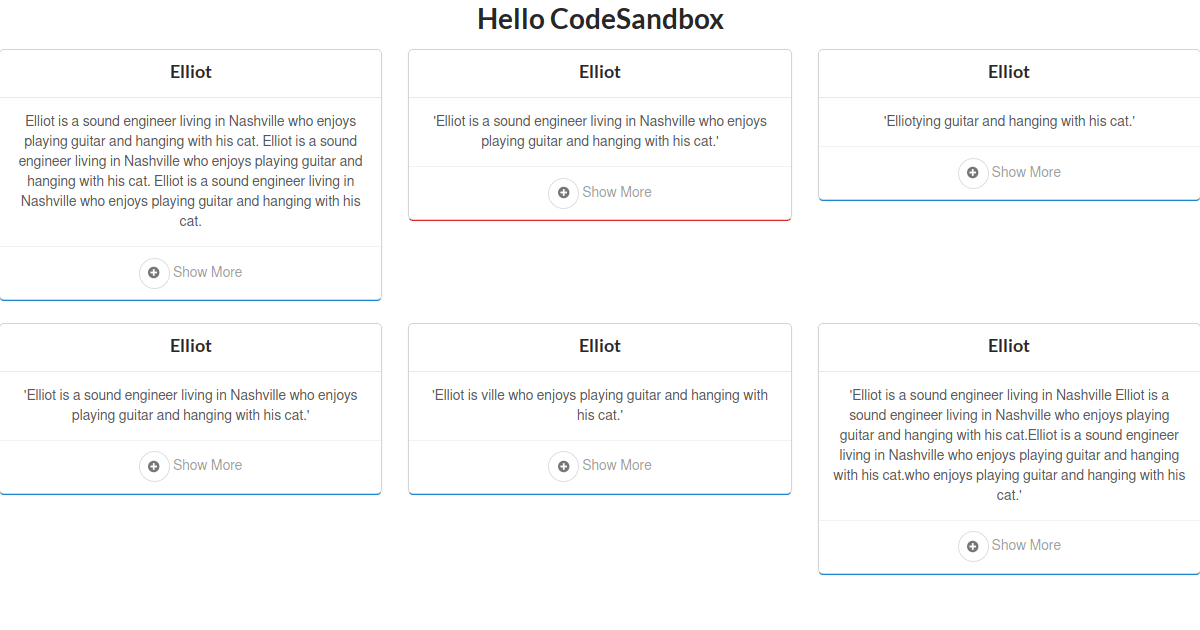Image resolution: width=1200 pixels, height=630 pixels.
Task: Click the quoted text in the bottom-right card
Action: click(1008, 444)
